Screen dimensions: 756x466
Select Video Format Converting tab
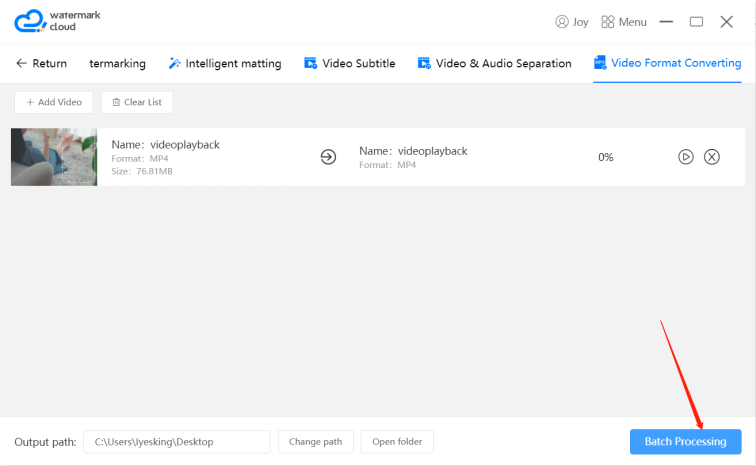pos(667,63)
